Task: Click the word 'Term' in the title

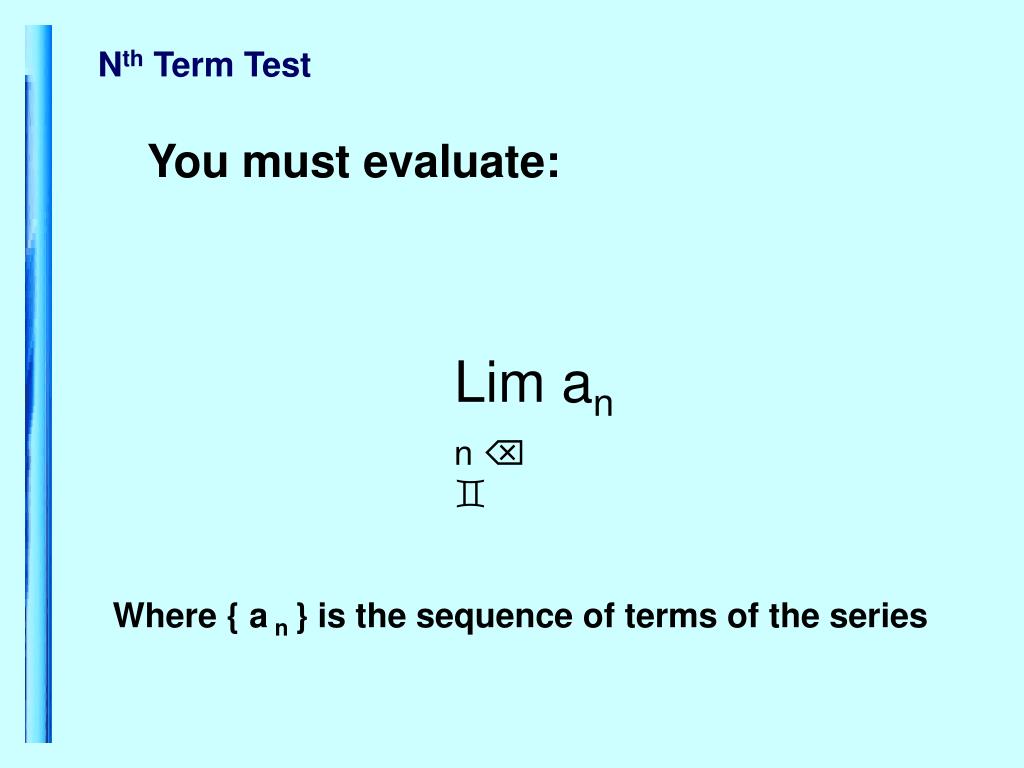Action: [194, 66]
